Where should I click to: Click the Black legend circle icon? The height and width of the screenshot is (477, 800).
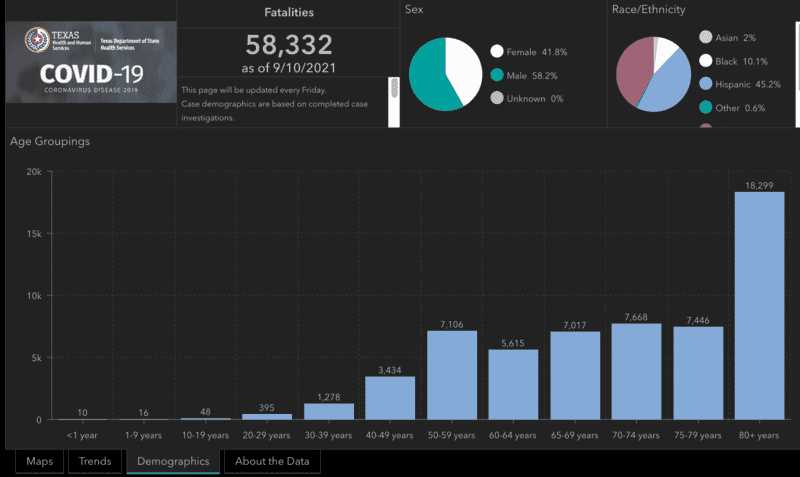tap(706, 61)
